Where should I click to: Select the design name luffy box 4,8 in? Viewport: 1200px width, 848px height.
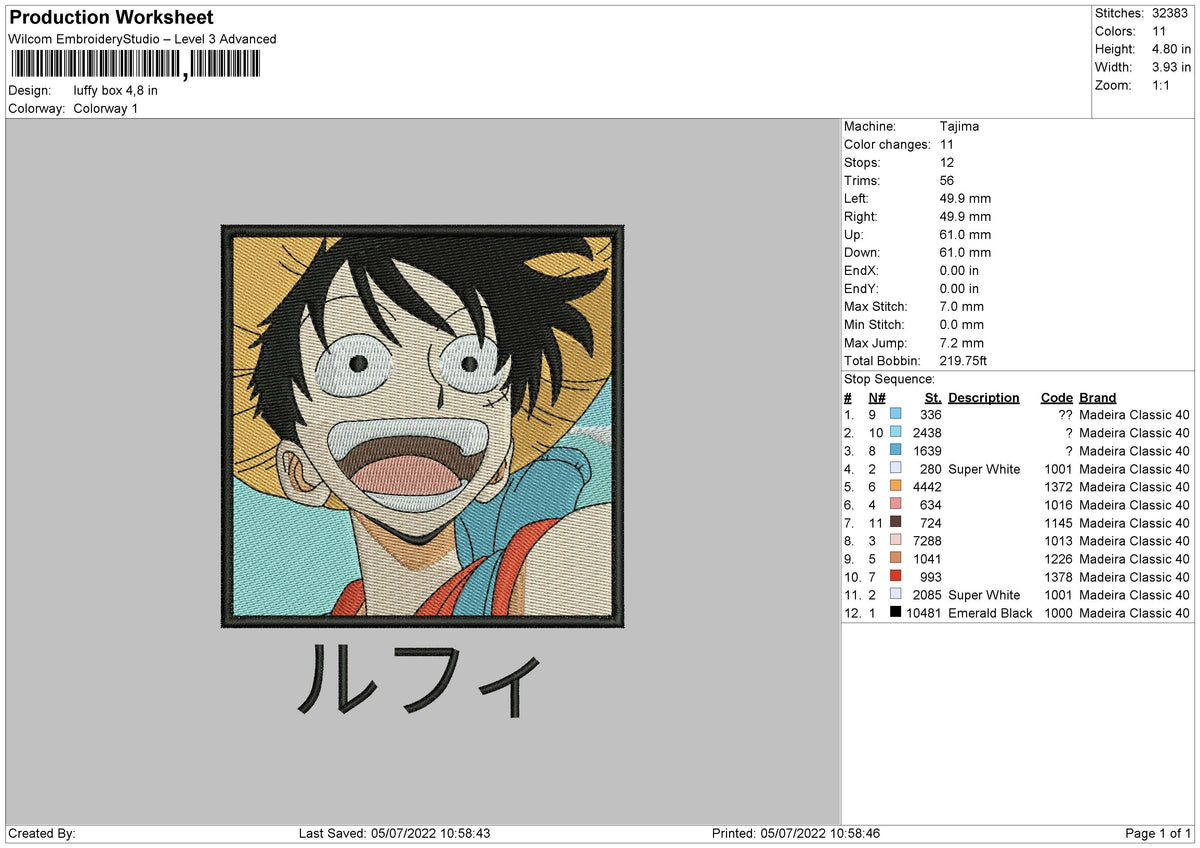(115, 90)
